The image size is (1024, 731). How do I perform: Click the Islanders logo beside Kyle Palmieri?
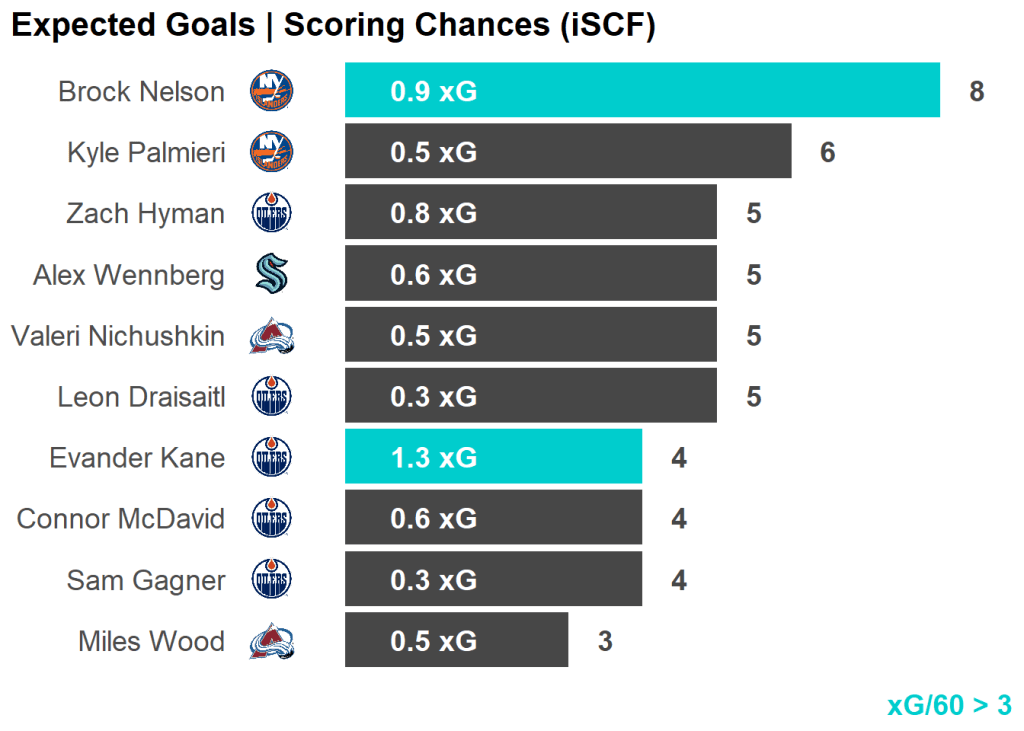pyautogui.click(x=271, y=152)
